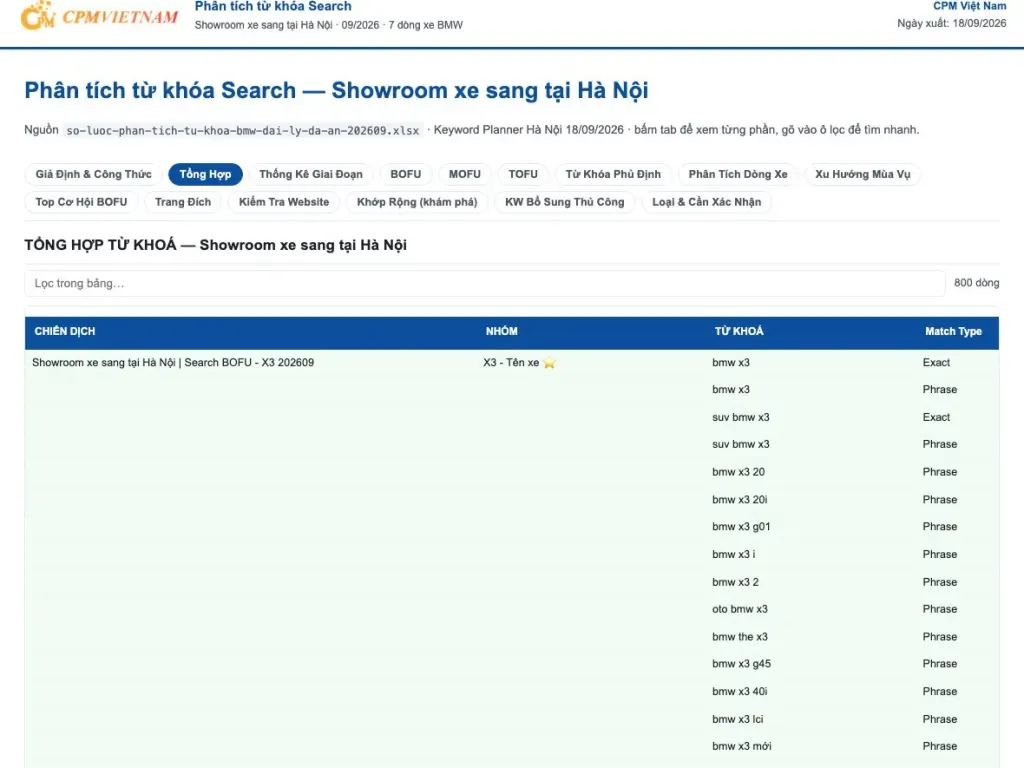Image resolution: width=1024 pixels, height=768 pixels.
Task: Click keyword oto bmw x3
Action: point(740,609)
